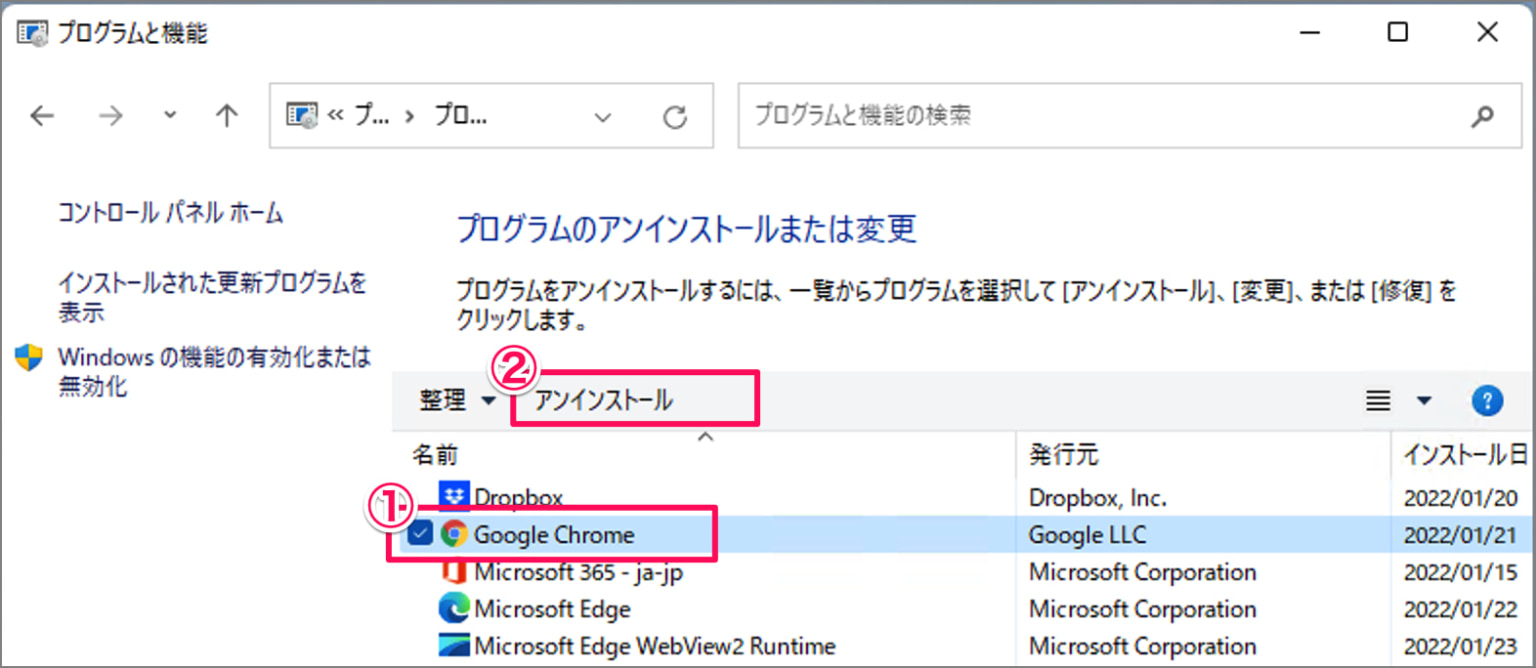1536x668 pixels.
Task: Open the help question mark icon
Action: 1488,401
